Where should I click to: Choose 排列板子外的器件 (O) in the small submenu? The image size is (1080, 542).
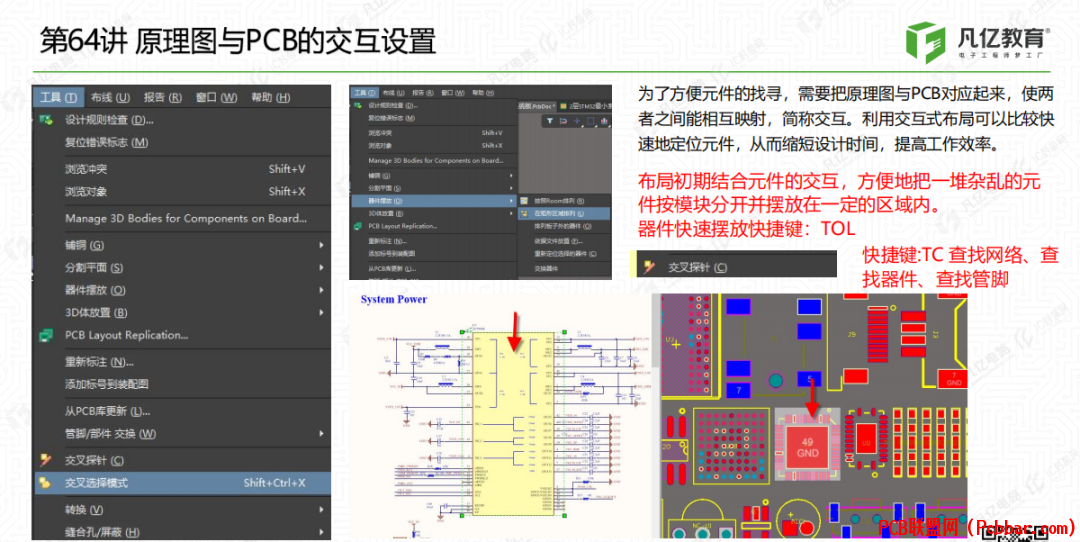pyautogui.click(x=564, y=226)
